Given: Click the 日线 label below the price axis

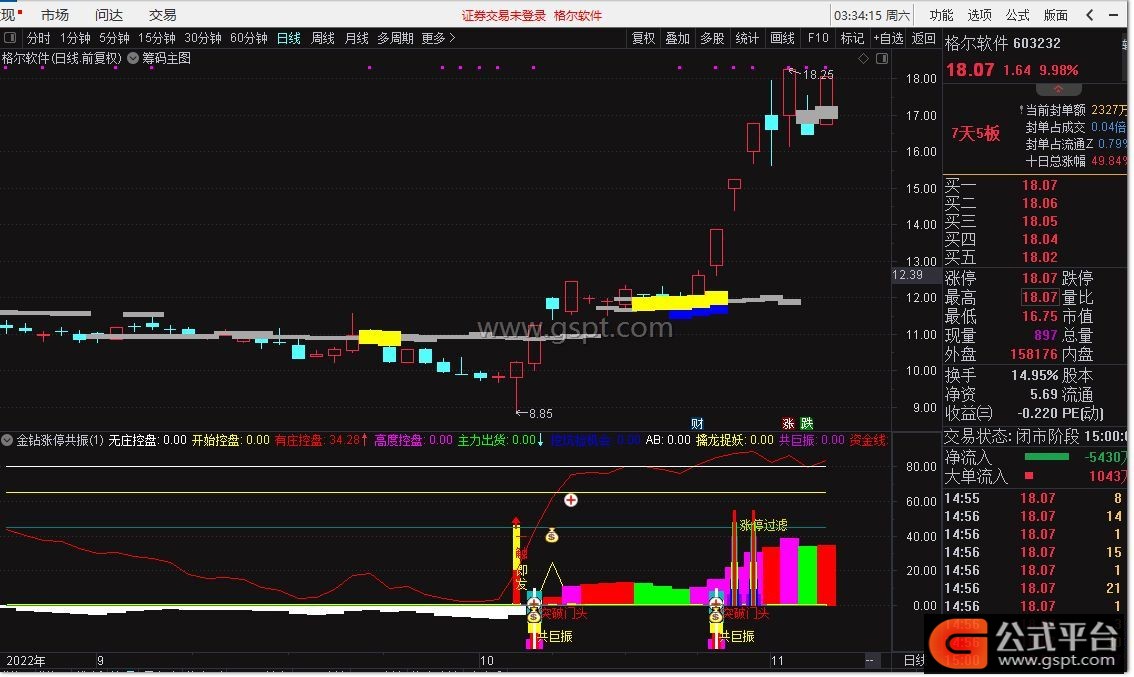Looking at the screenshot, I should pos(914,660).
